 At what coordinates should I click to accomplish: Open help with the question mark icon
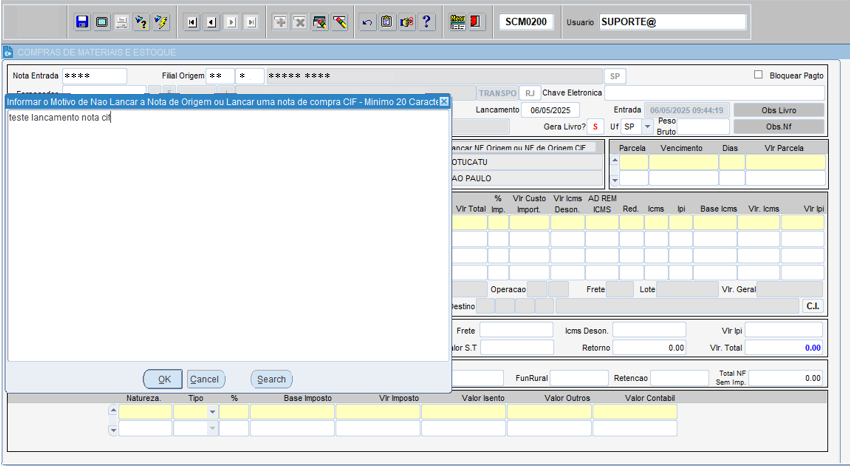point(426,21)
